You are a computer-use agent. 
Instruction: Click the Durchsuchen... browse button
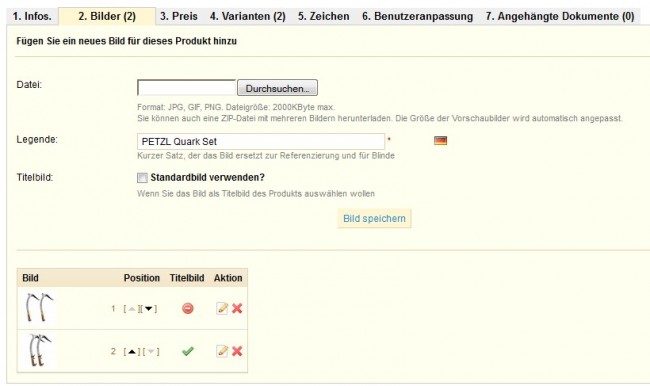(x=277, y=88)
